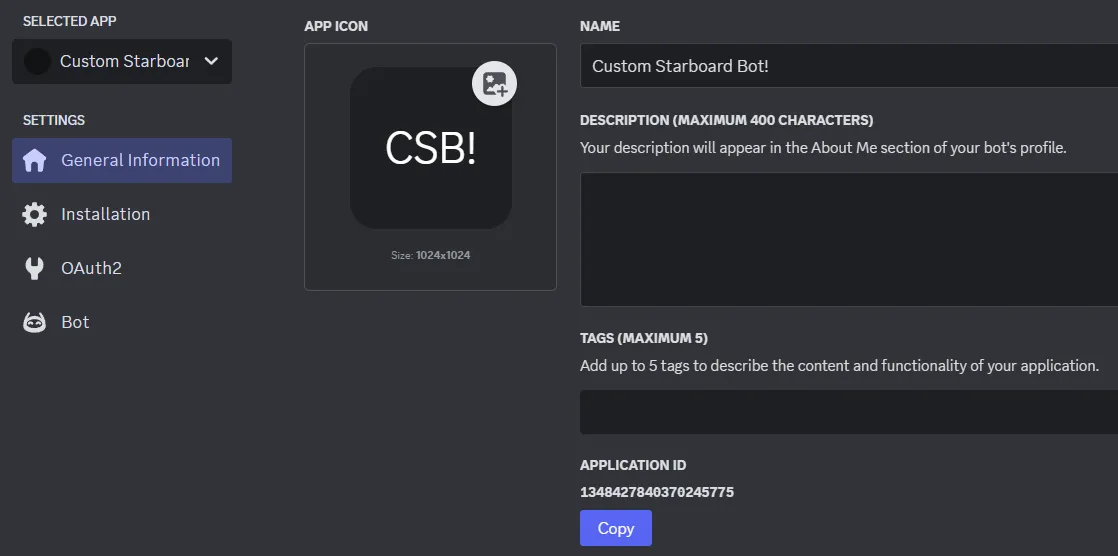
Task: Select the application ID number 1348427840370245775
Action: click(x=657, y=492)
